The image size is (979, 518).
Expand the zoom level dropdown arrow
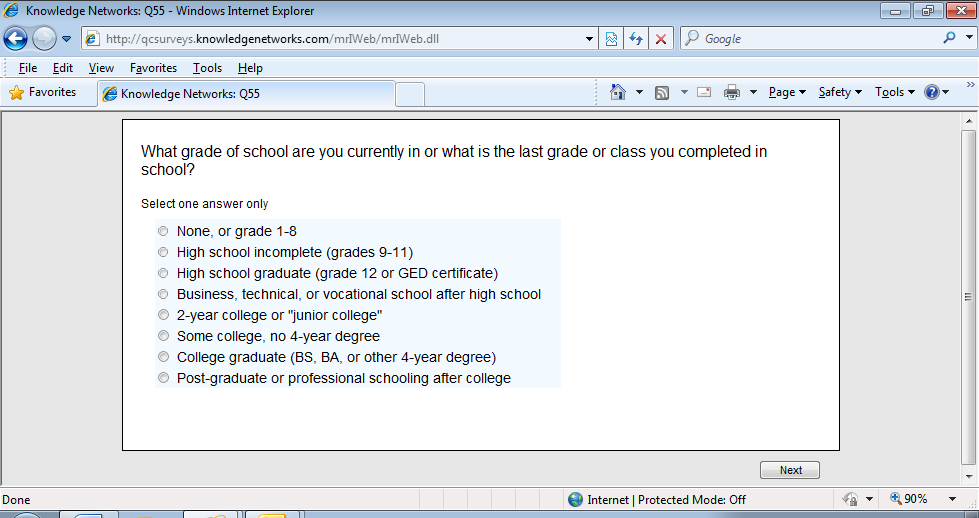(952, 499)
